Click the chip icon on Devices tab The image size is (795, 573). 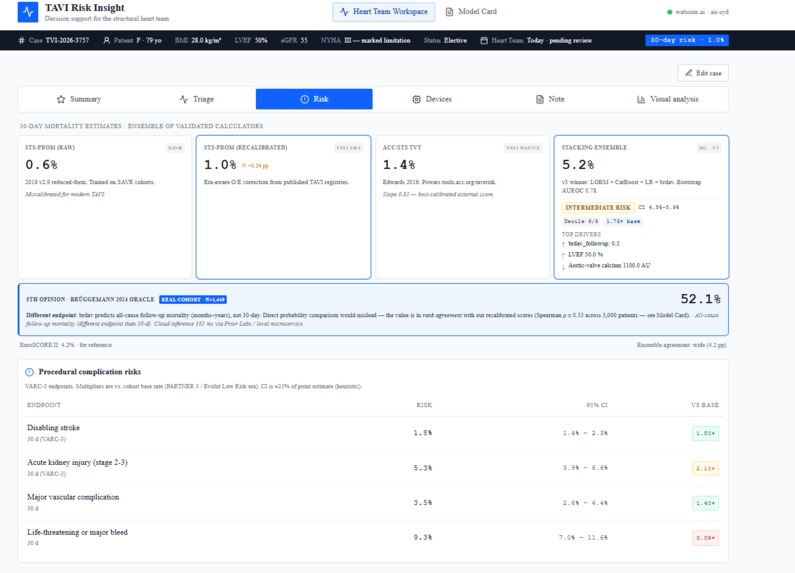[416, 99]
